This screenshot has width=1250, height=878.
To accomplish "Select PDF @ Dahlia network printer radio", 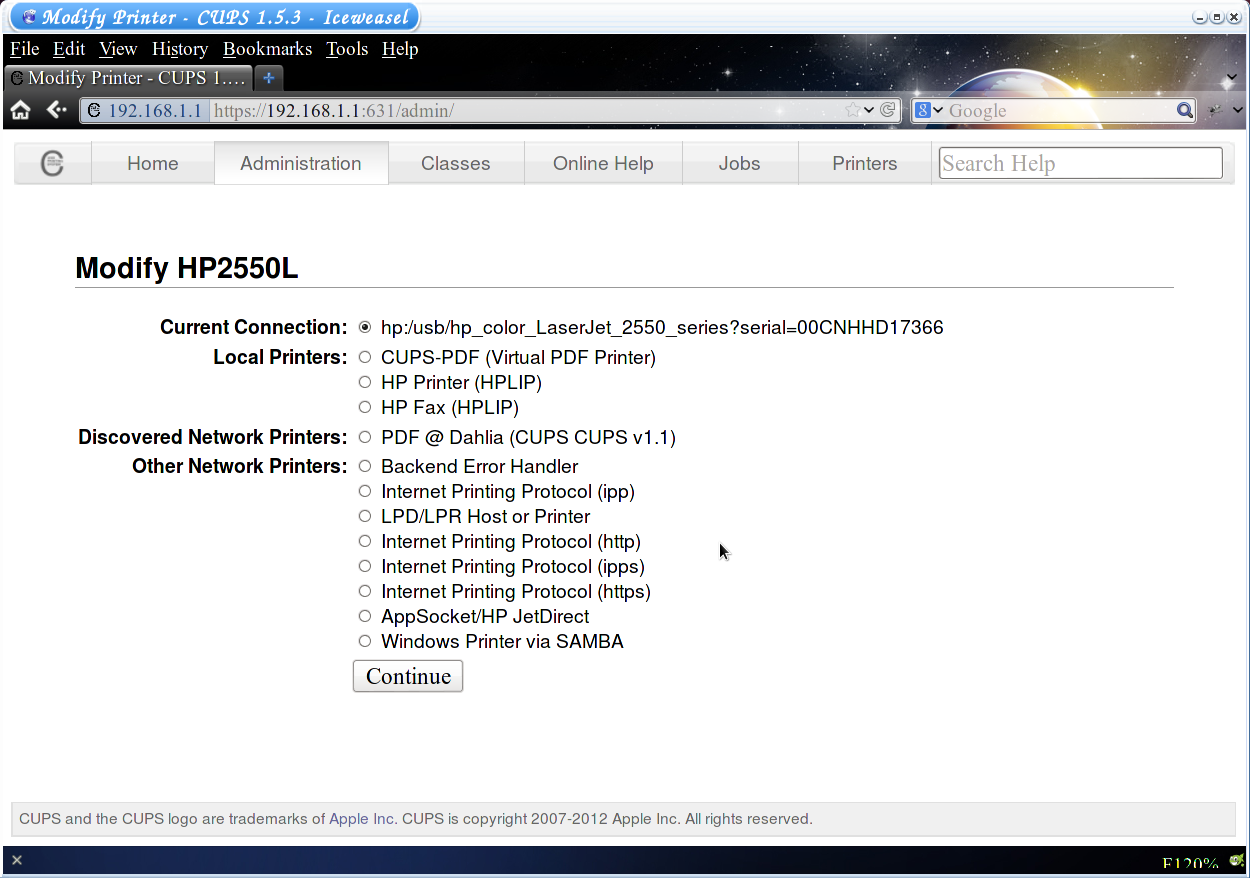I will pyautogui.click(x=365, y=437).
